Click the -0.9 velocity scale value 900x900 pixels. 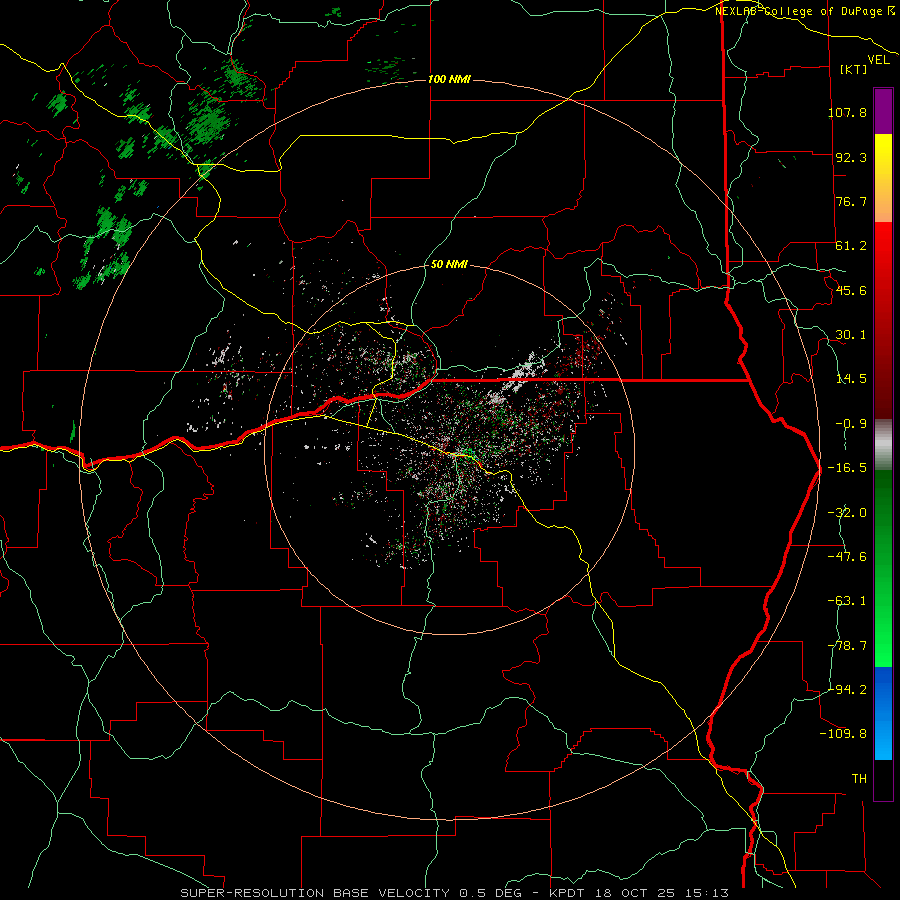pyautogui.click(x=851, y=424)
